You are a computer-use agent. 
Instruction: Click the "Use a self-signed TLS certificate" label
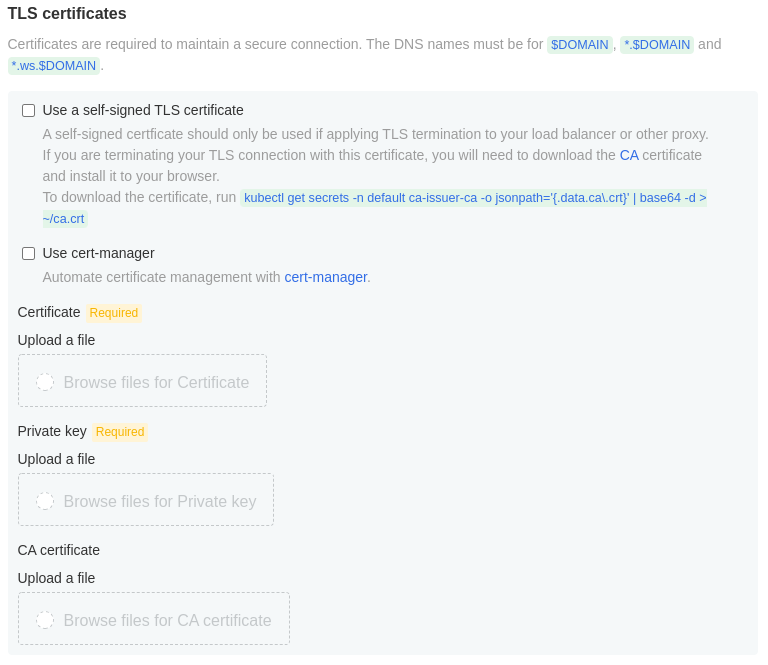pyautogui.click(x=143, y=110)
